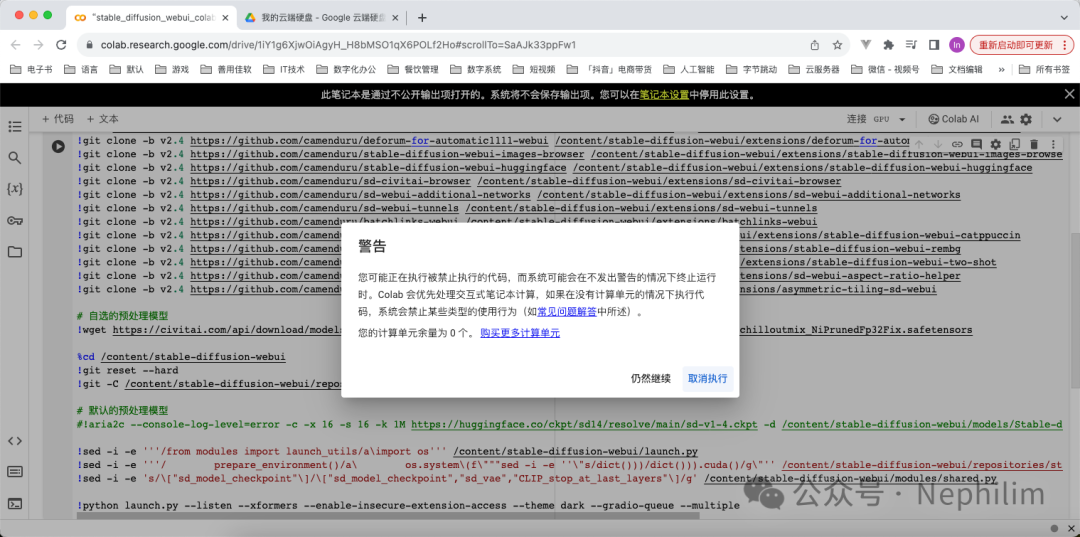Copy link to cell icon
Image resolution: width=1080 pixels, height=537 pixels.
pos(957,144)
